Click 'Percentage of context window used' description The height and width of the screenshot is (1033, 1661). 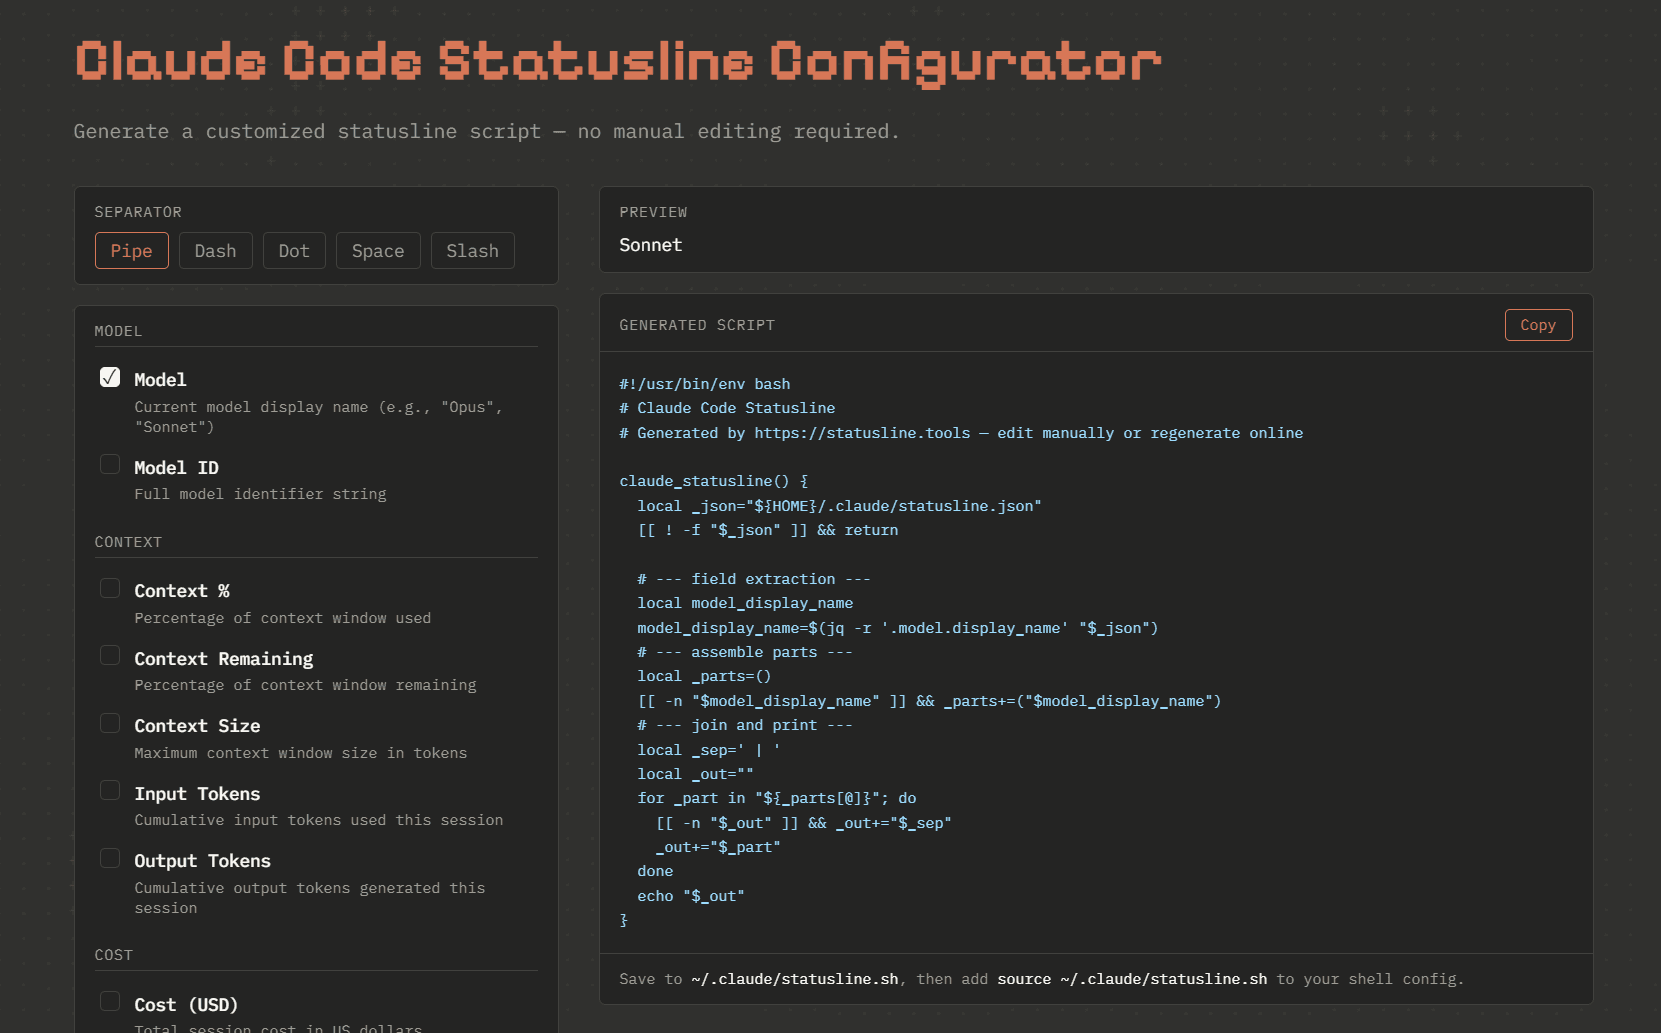pyautogui.click(x=283, y=618)
